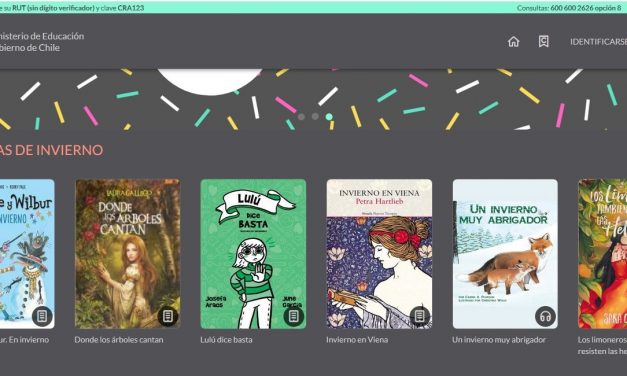The width and height of the screenshot is (627, 376).
Task: Select the active third carousel dot
Action: tap(329, 117)
